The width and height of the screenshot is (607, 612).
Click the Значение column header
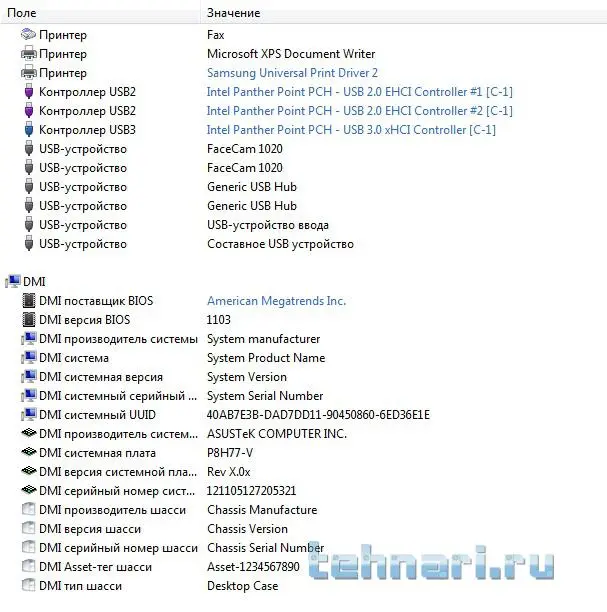pos(404,13)
